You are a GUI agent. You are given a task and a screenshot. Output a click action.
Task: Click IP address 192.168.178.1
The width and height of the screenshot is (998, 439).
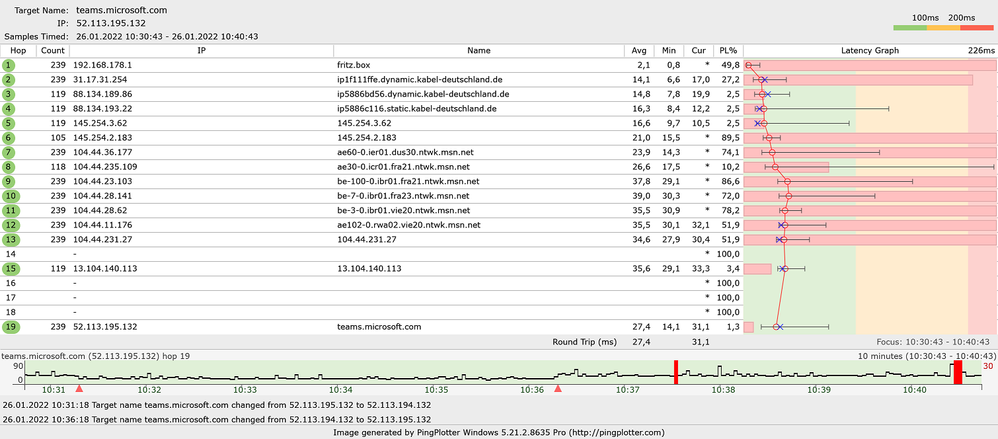point(102,65)
